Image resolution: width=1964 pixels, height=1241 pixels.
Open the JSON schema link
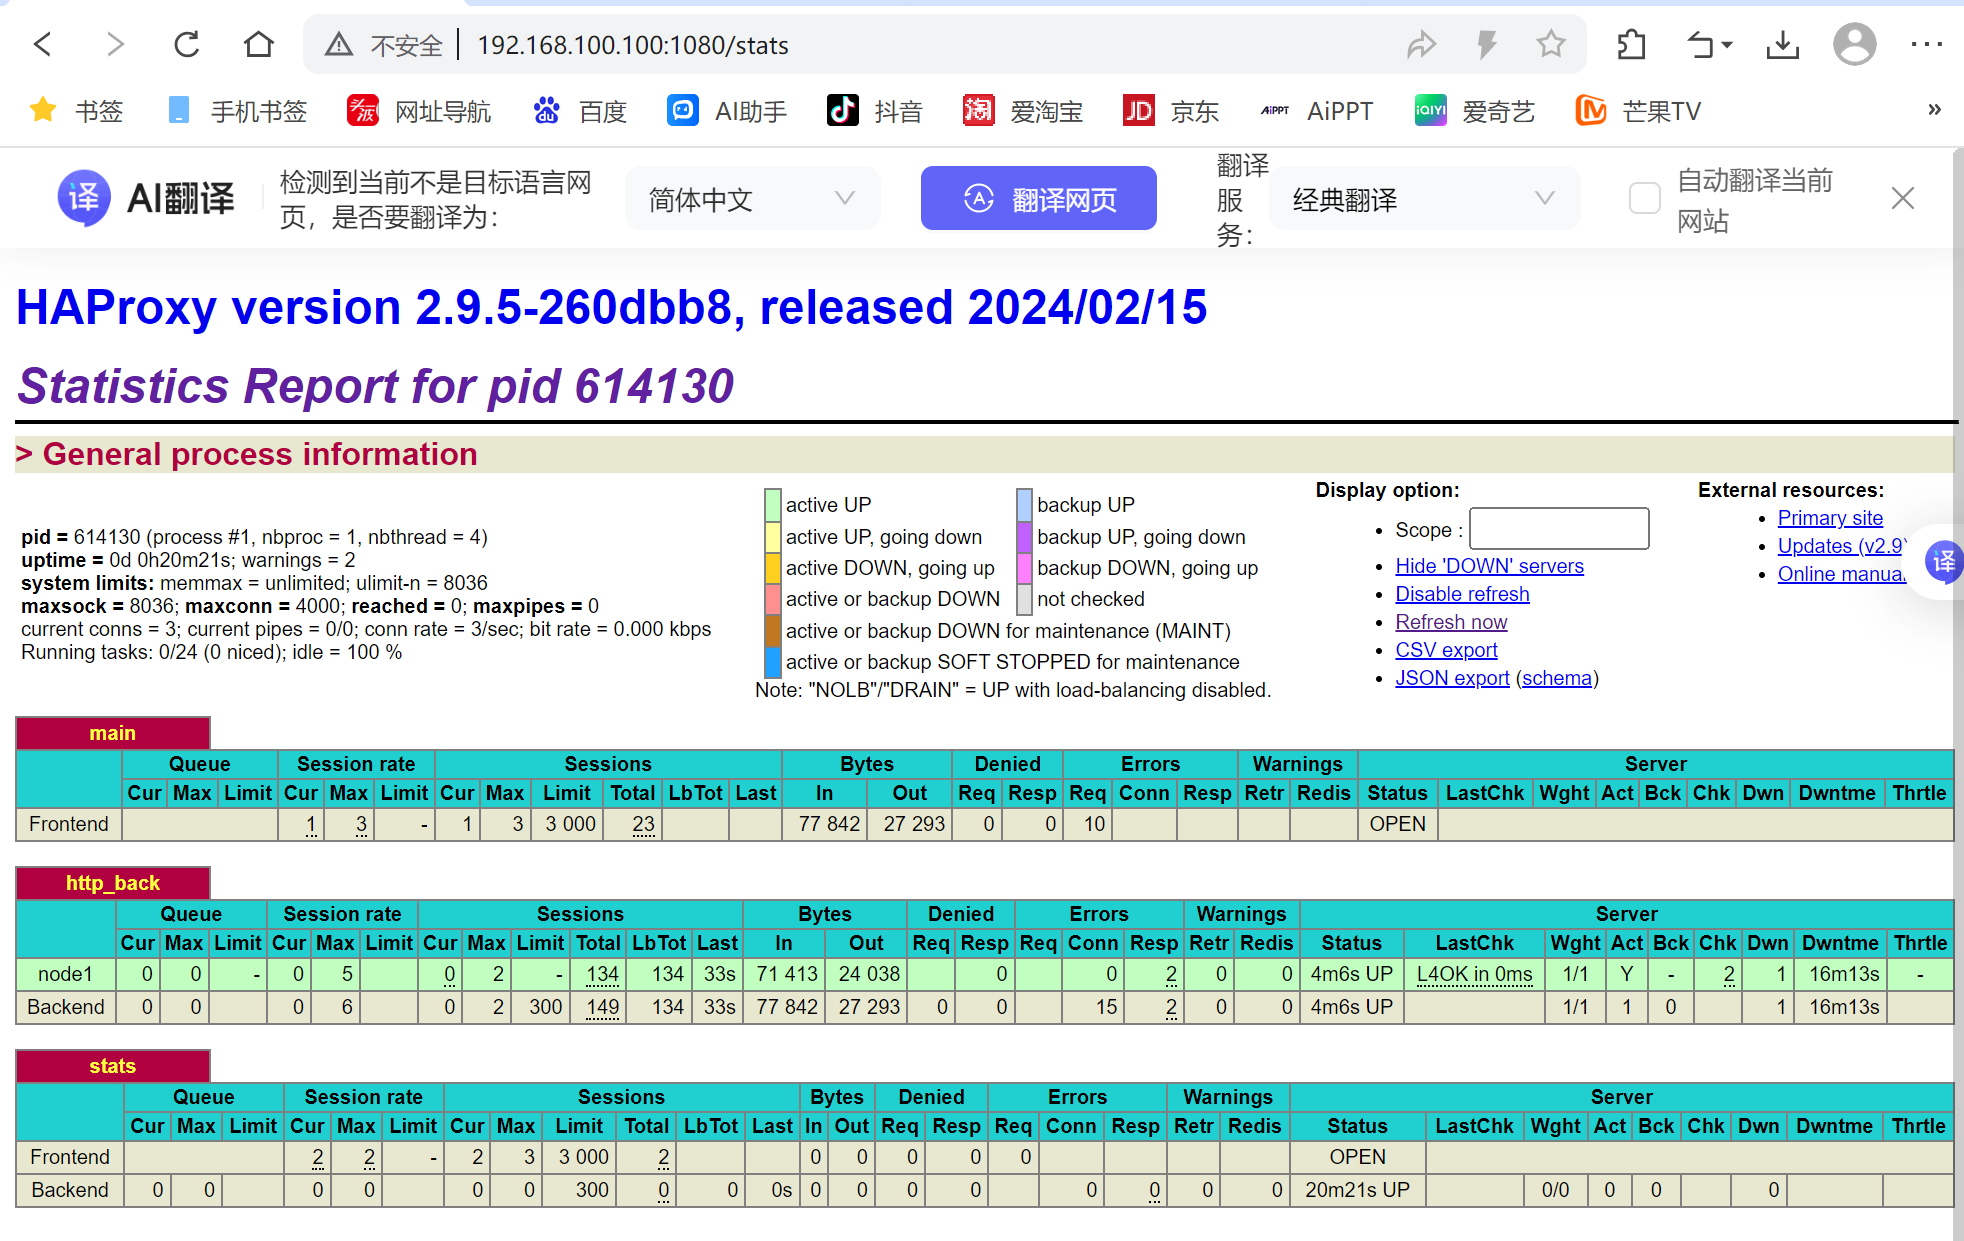click(1557, 678)
